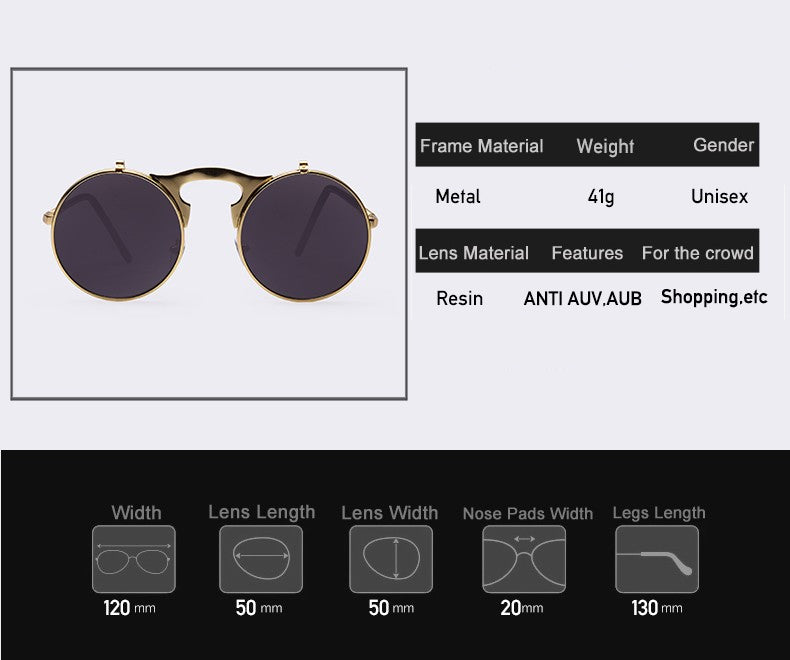Click the round sunglasses product image
The image size is (790, 660).
210,232
